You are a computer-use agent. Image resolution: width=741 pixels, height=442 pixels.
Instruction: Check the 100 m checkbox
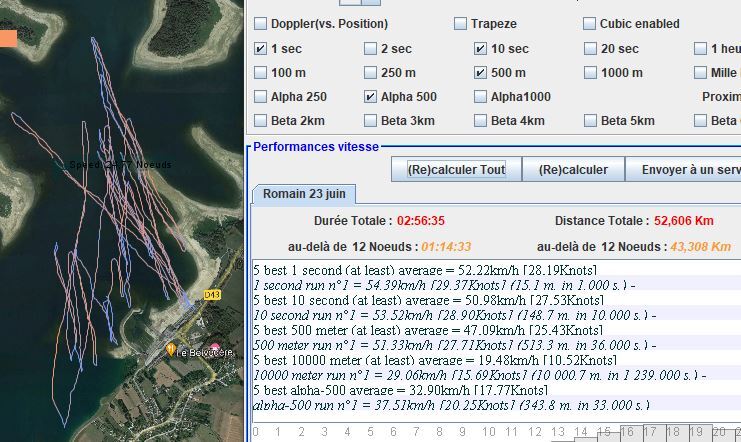[260, 72]
